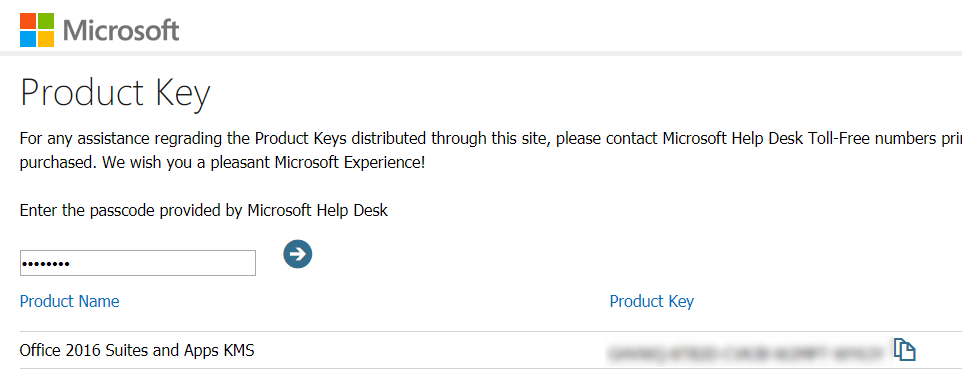The height and width of the screenshot is (378, 962).
Task: Click the 'Enter the passcode provided' label
Action: pos(204,211)
